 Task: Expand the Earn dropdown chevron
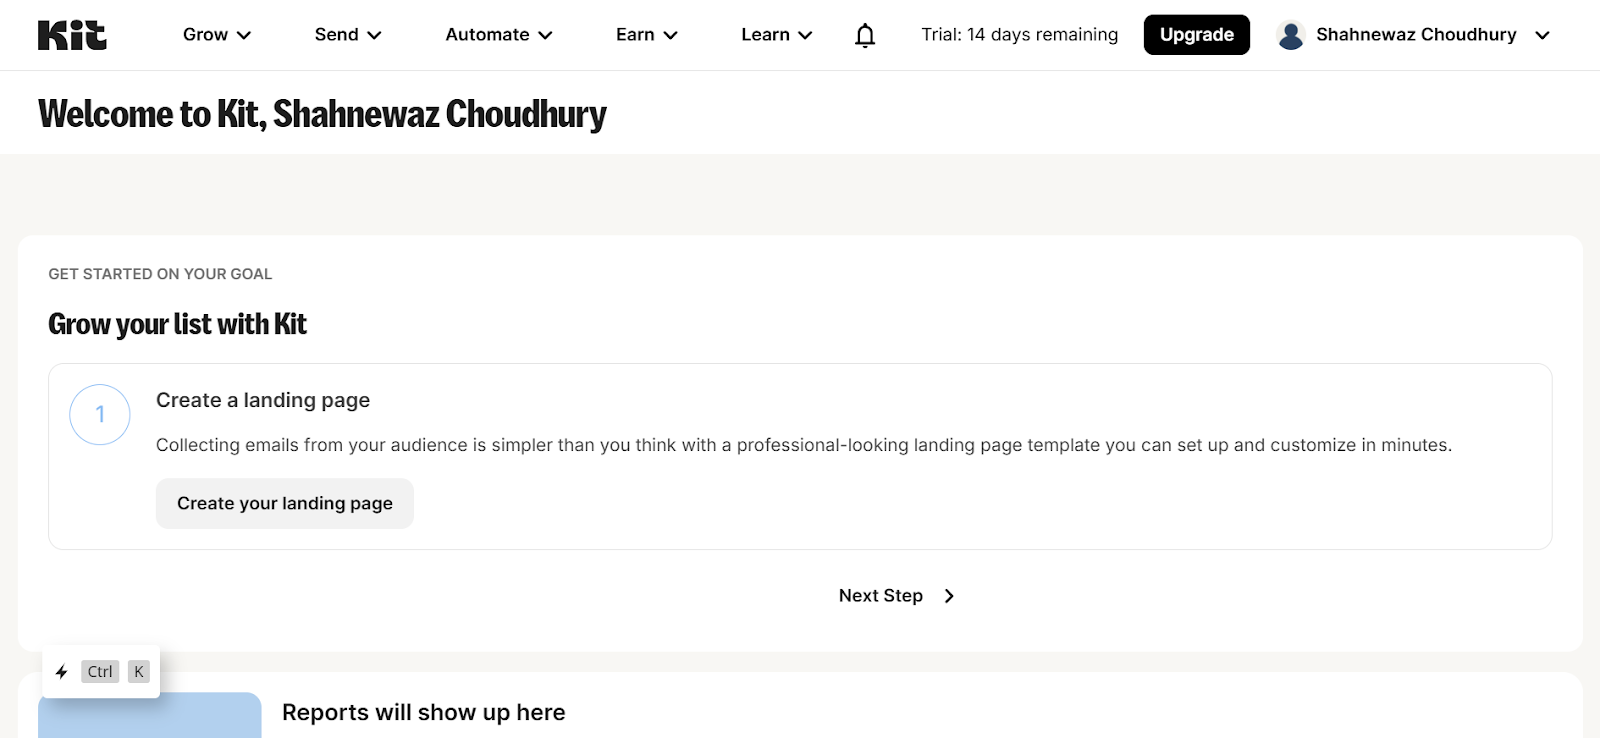tap(671, 35)
